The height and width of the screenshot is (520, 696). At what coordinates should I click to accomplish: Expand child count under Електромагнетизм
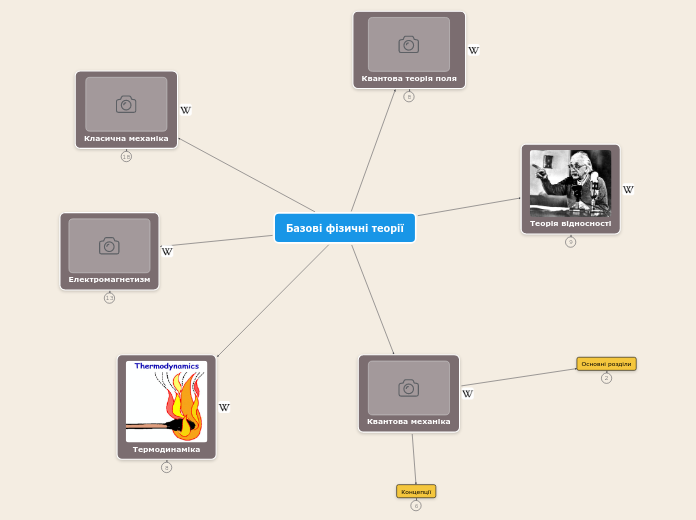[109, 298]
